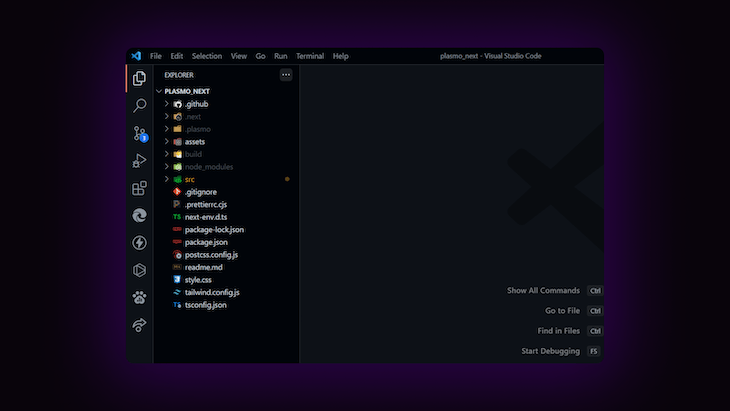Open the Terminal menu
730x411 pixels.
310,56
